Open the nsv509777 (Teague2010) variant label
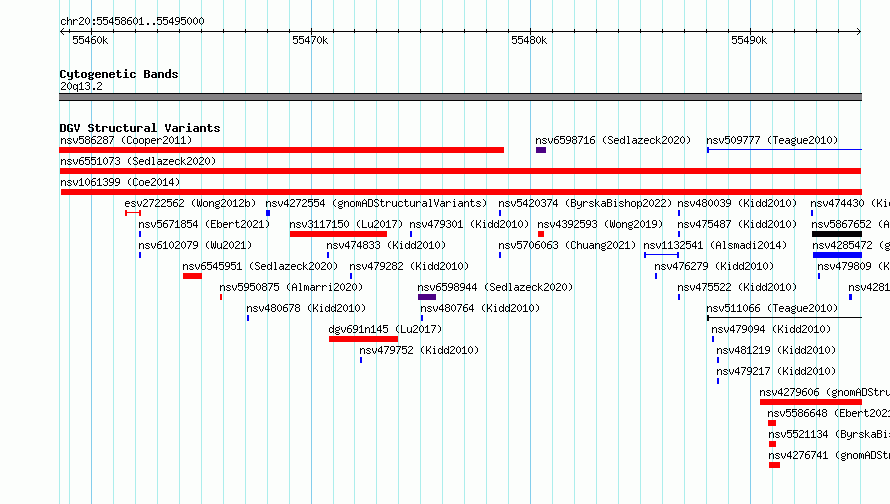 coord(772,140)
